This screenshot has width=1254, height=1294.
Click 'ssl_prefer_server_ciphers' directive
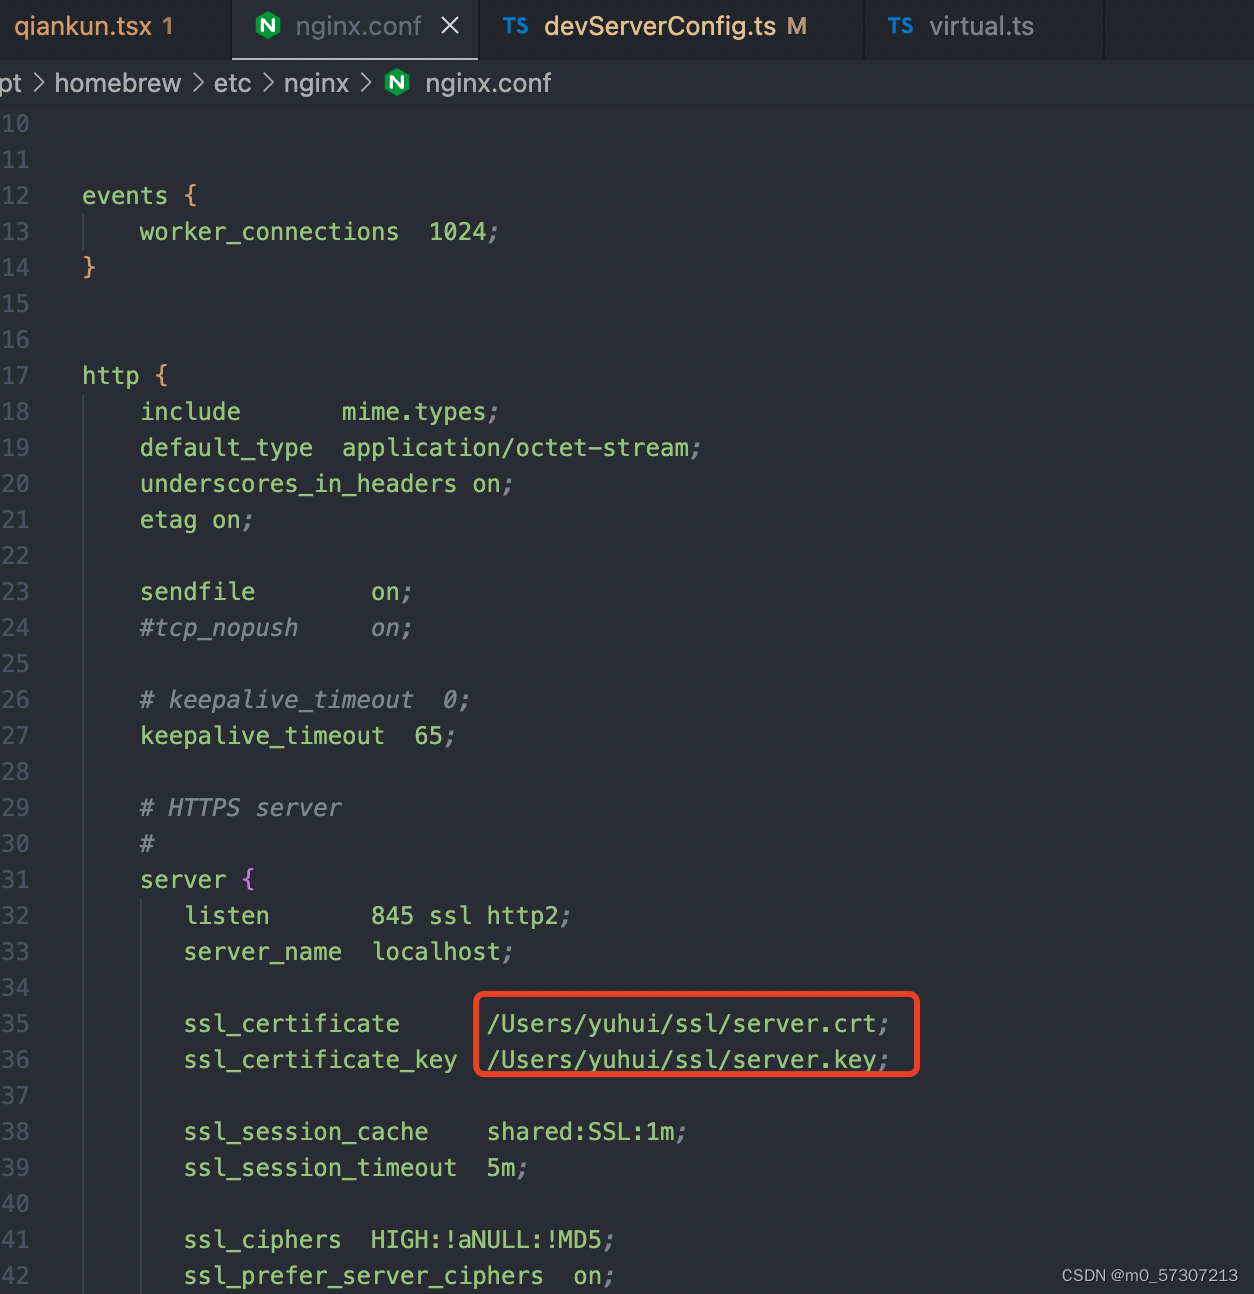tap(363, 1276)
